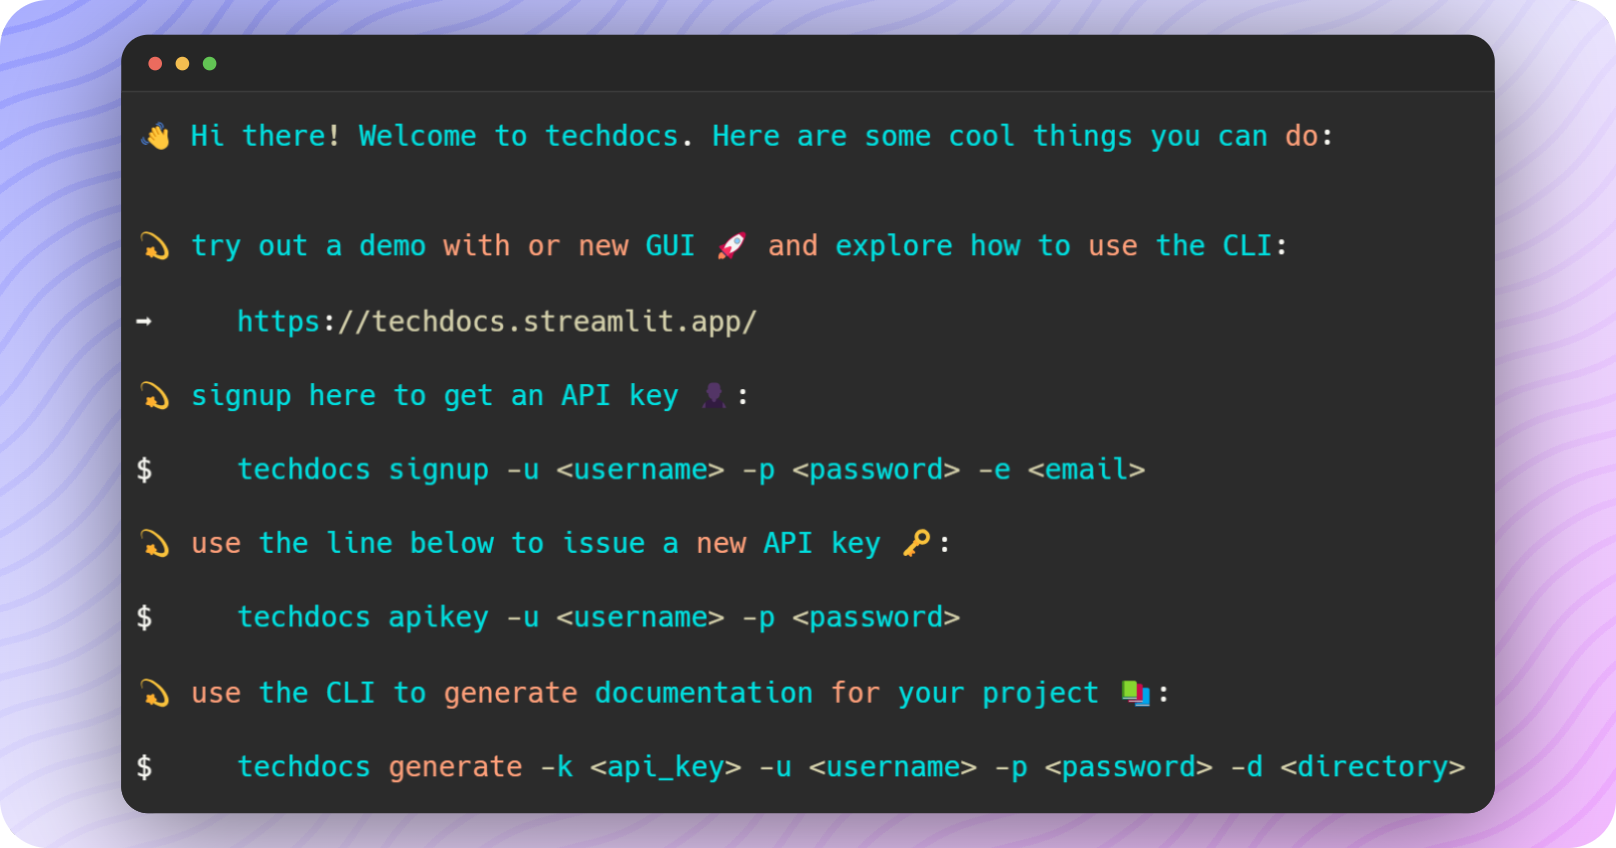Click the word 'generate' in last command

[x=455, y=767]
